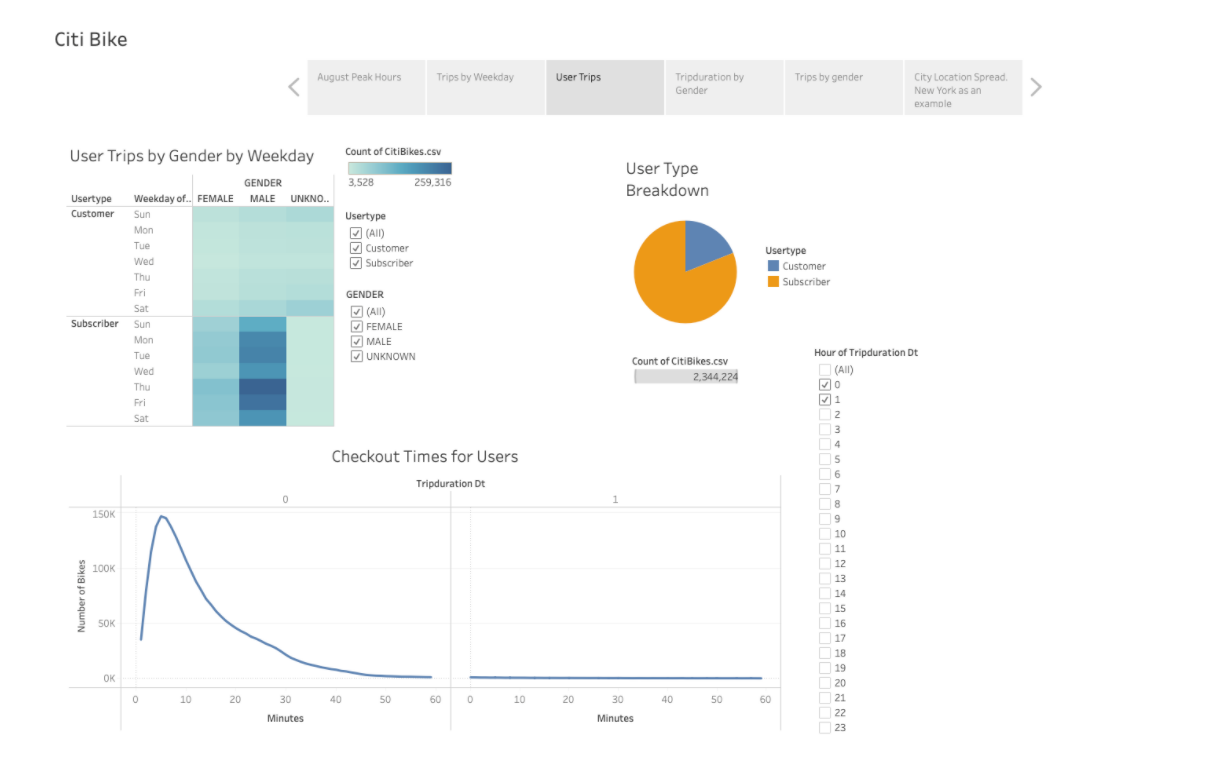Select Subscriber FEMALE Sunday heatmap cell
The width and height of the screenshot is (1210, 767).
pos(216,324)
